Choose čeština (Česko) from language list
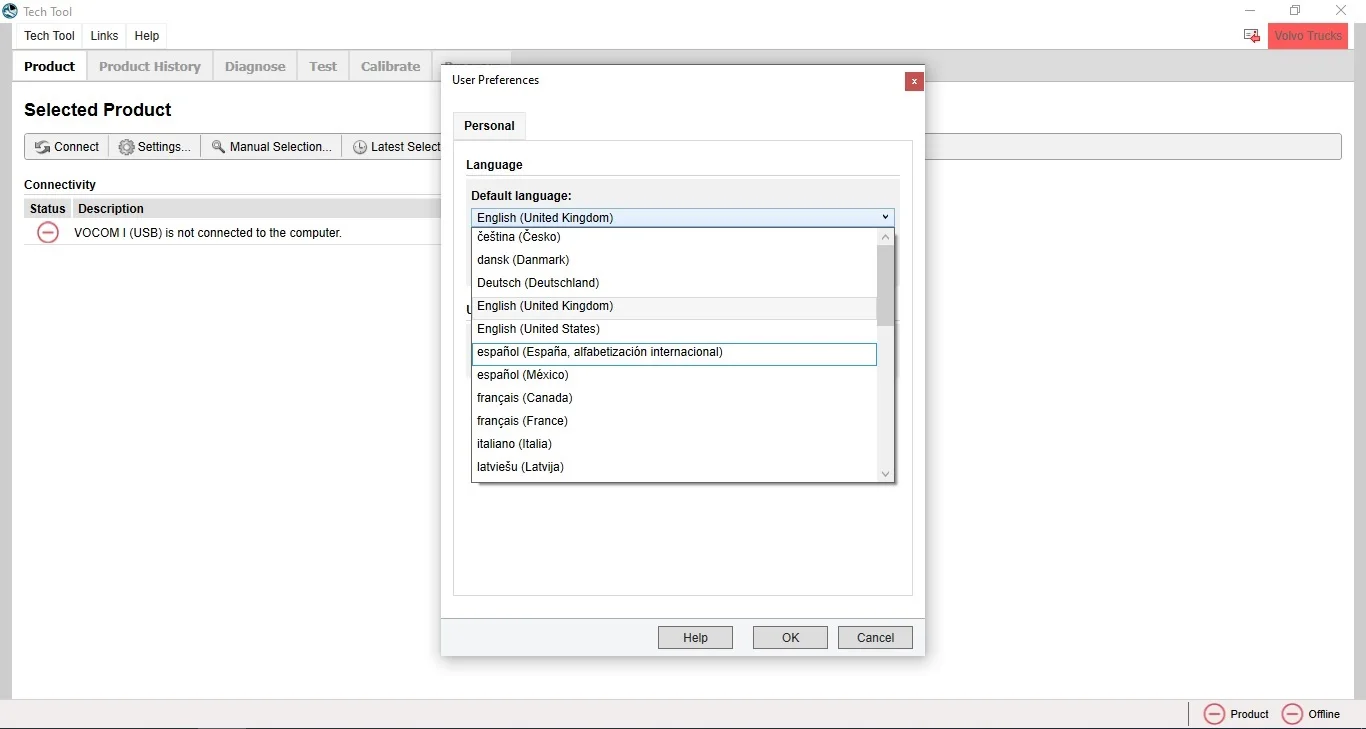 click(x=674, y=237)
